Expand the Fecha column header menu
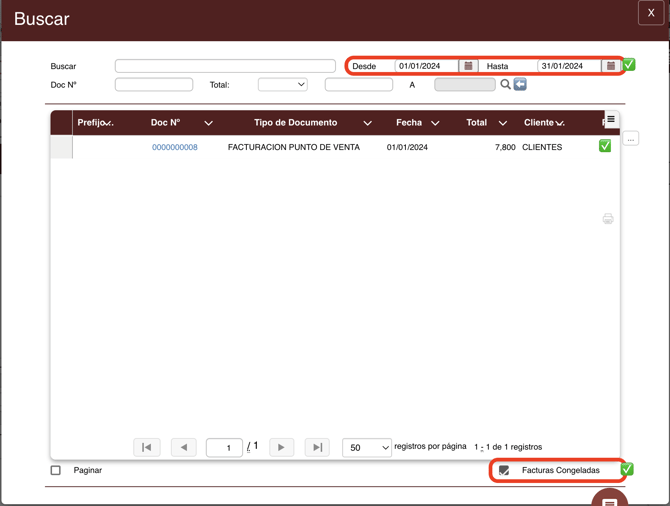Viewport: 670px width, 506px height. pyautogui.click(x=435, y=123)
